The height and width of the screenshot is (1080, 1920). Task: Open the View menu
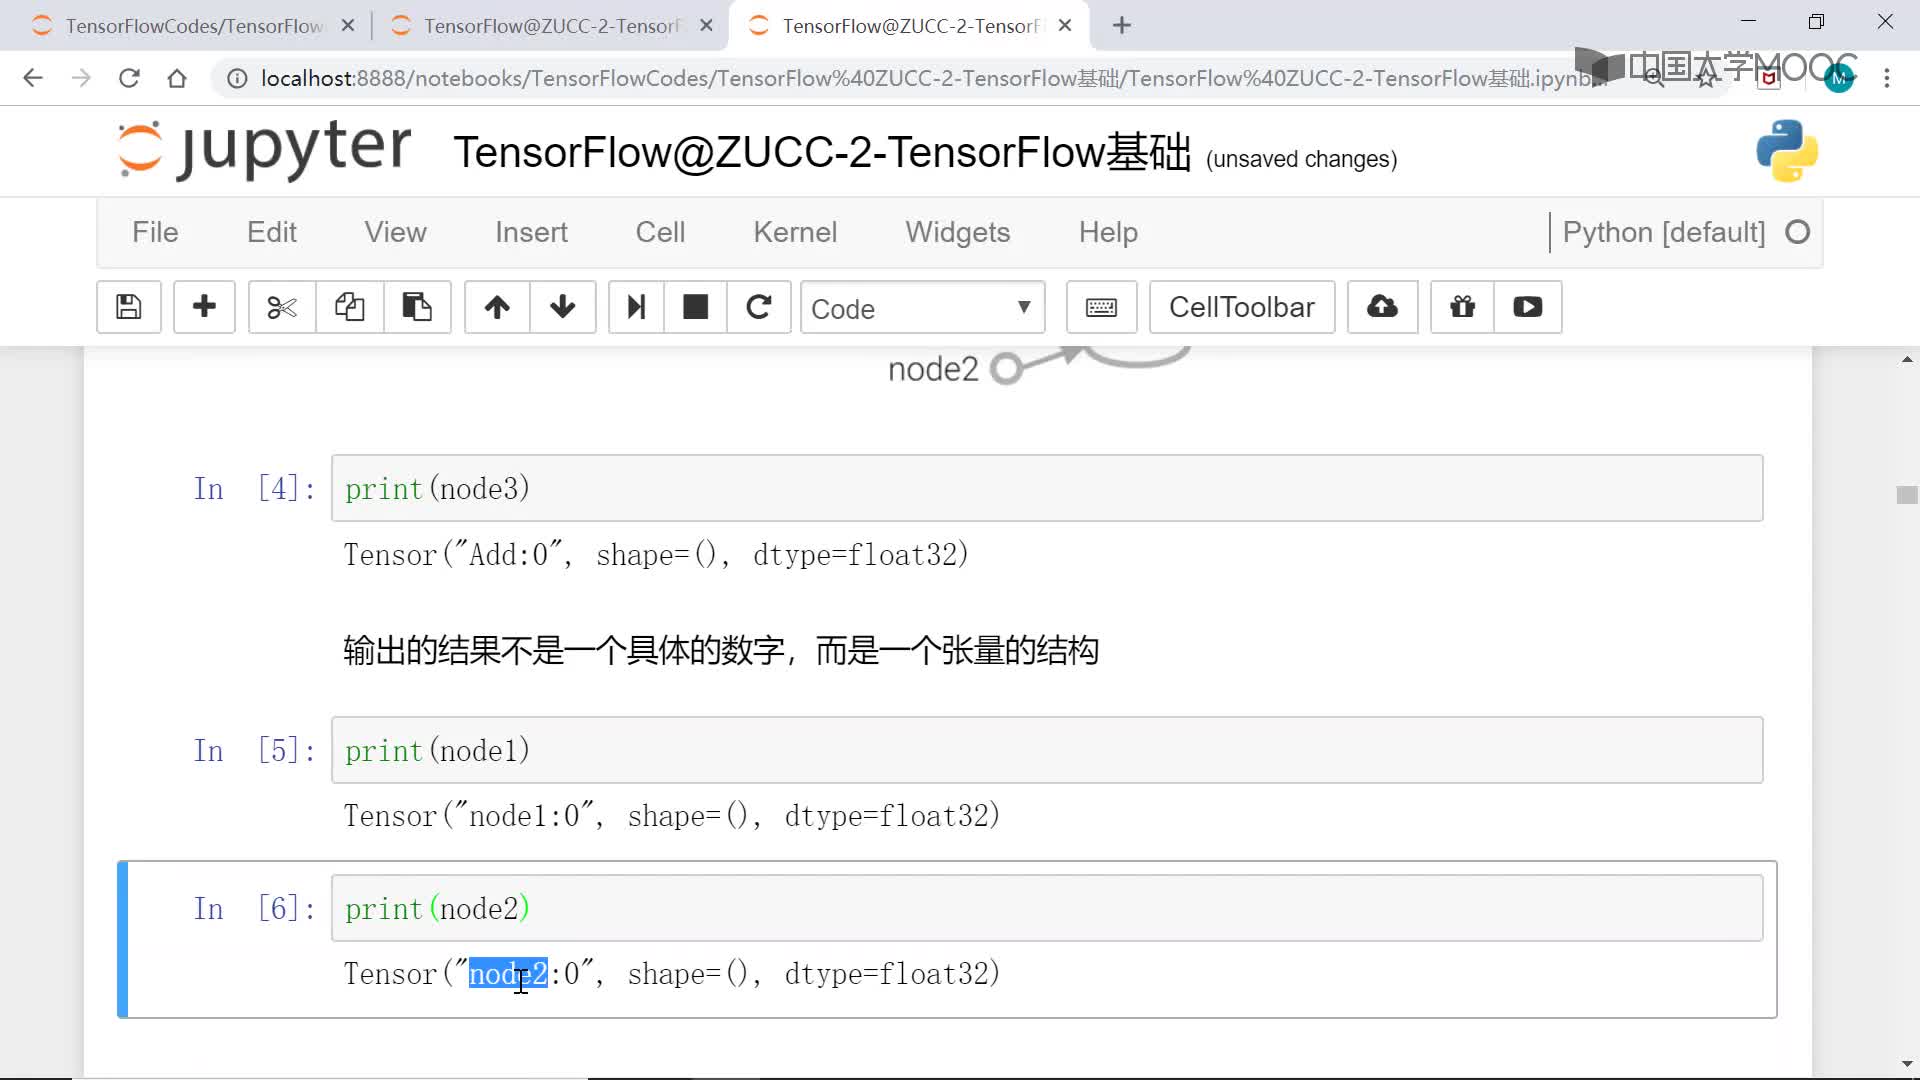[395, 232]
